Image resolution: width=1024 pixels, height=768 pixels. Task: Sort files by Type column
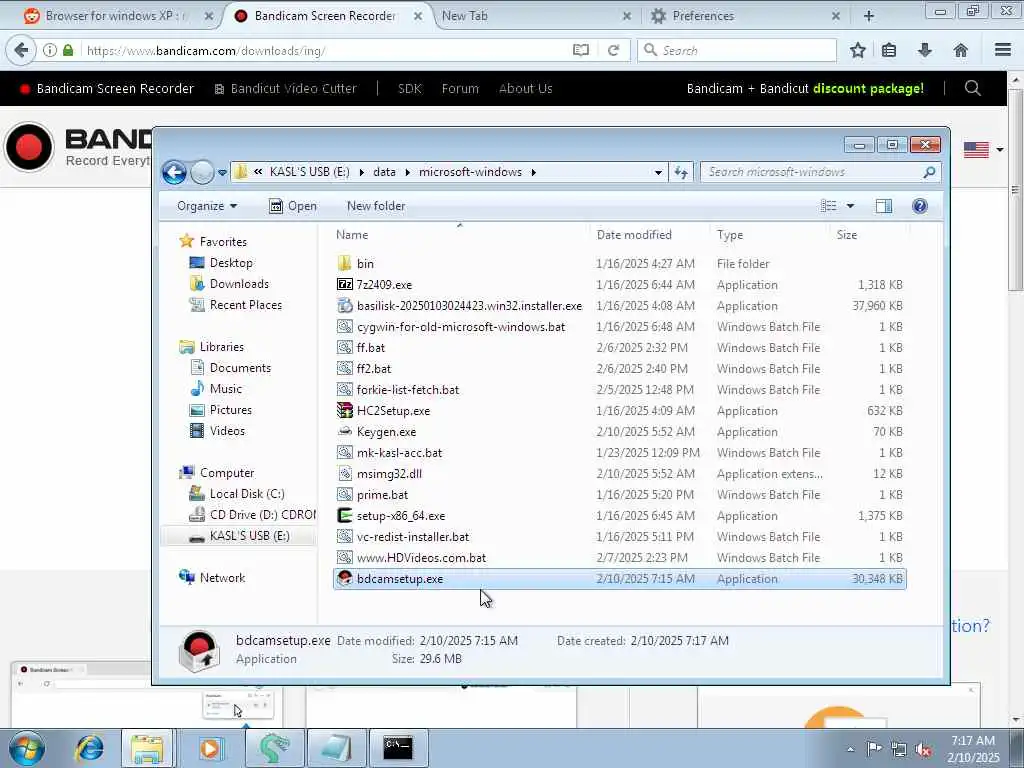point(771,234)
